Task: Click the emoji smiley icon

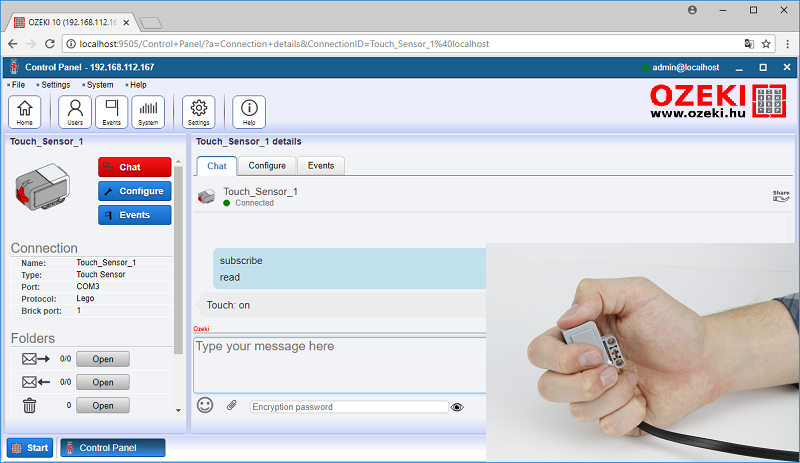Action: [205, 406]
